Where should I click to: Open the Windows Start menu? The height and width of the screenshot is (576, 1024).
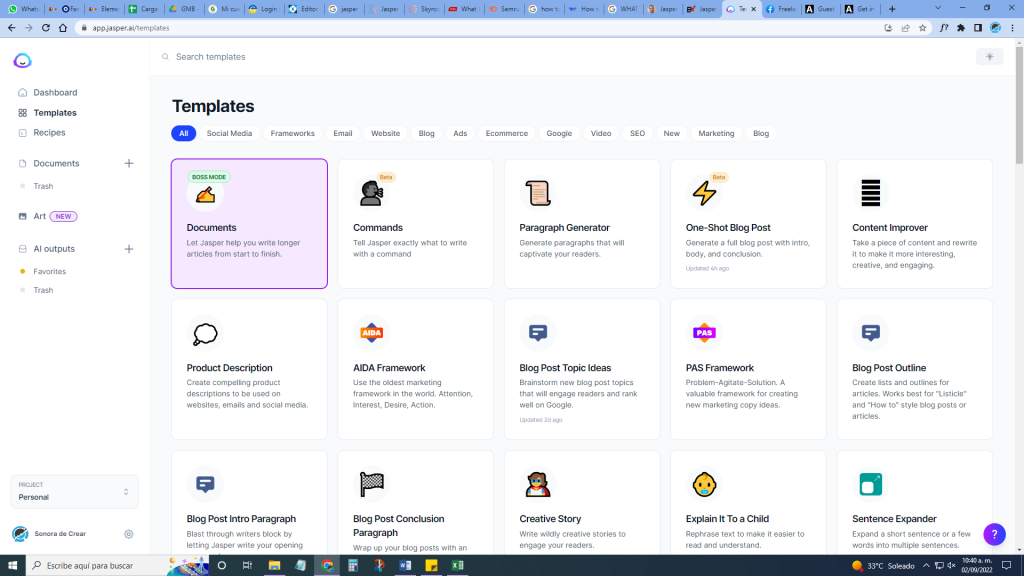coord(12,566)
